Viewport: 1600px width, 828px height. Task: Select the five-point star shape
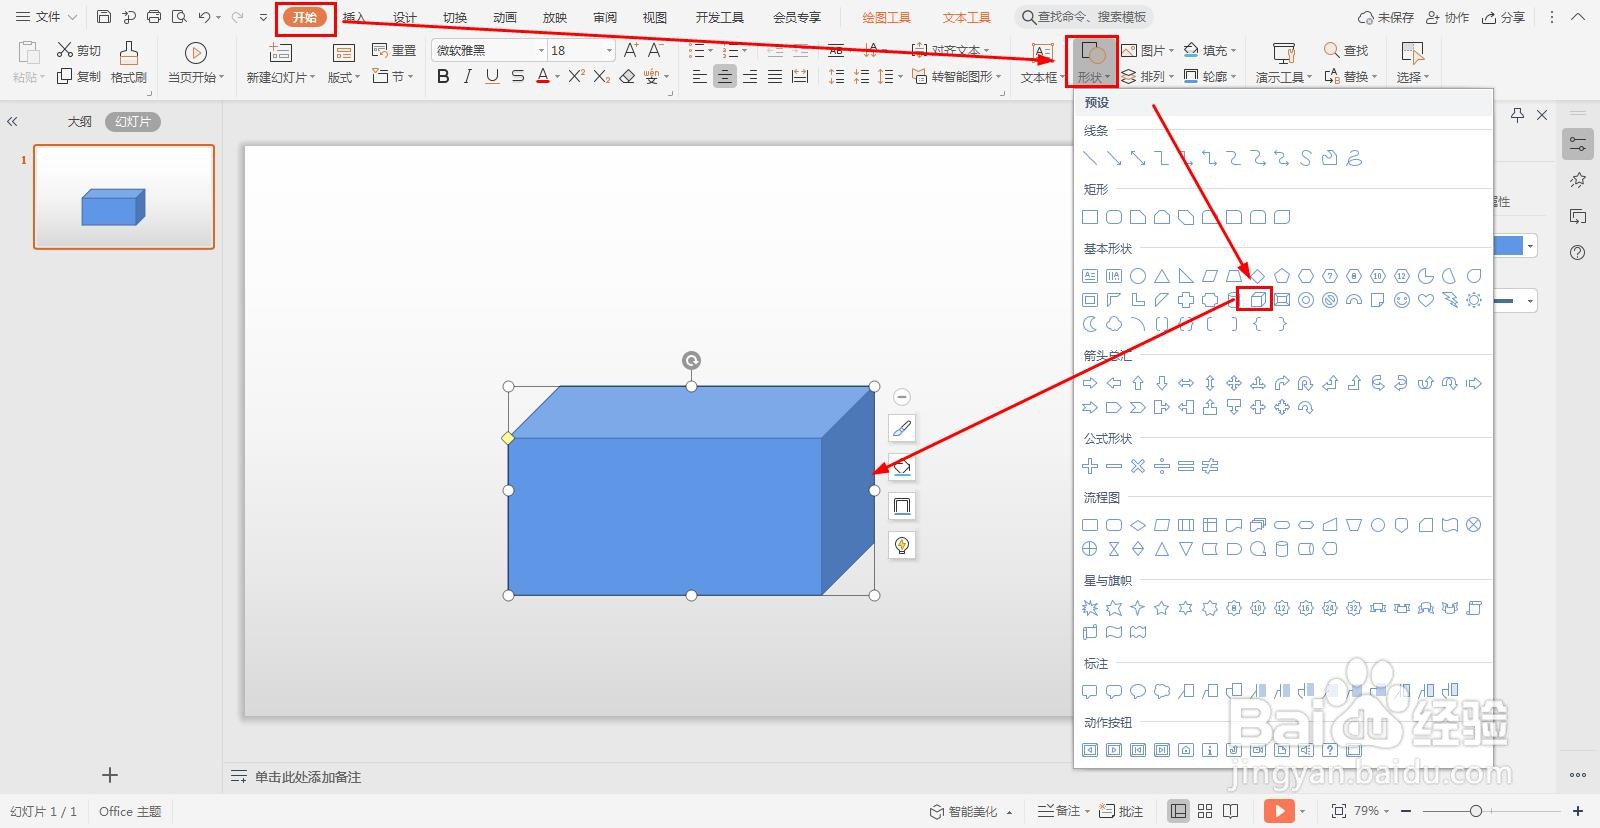click(x=1162, y=608)
